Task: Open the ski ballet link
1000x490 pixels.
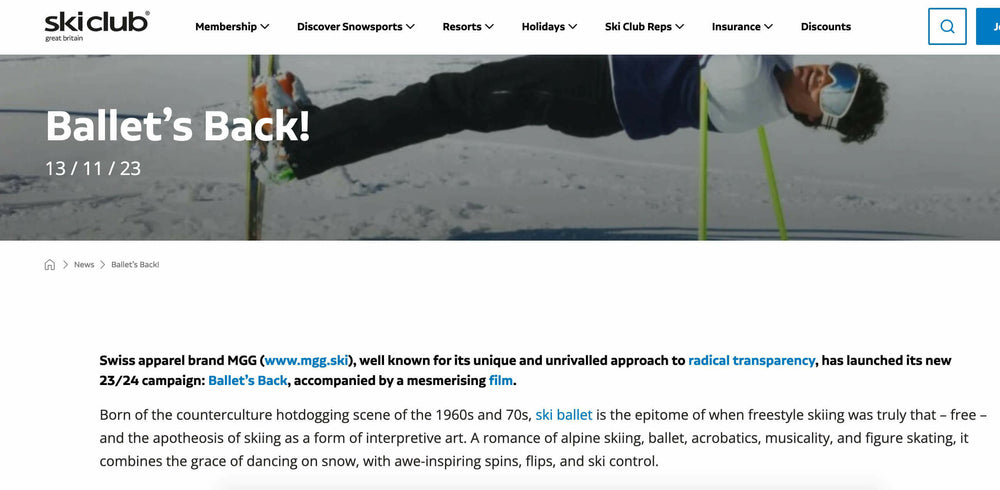Action: (564, 415)
